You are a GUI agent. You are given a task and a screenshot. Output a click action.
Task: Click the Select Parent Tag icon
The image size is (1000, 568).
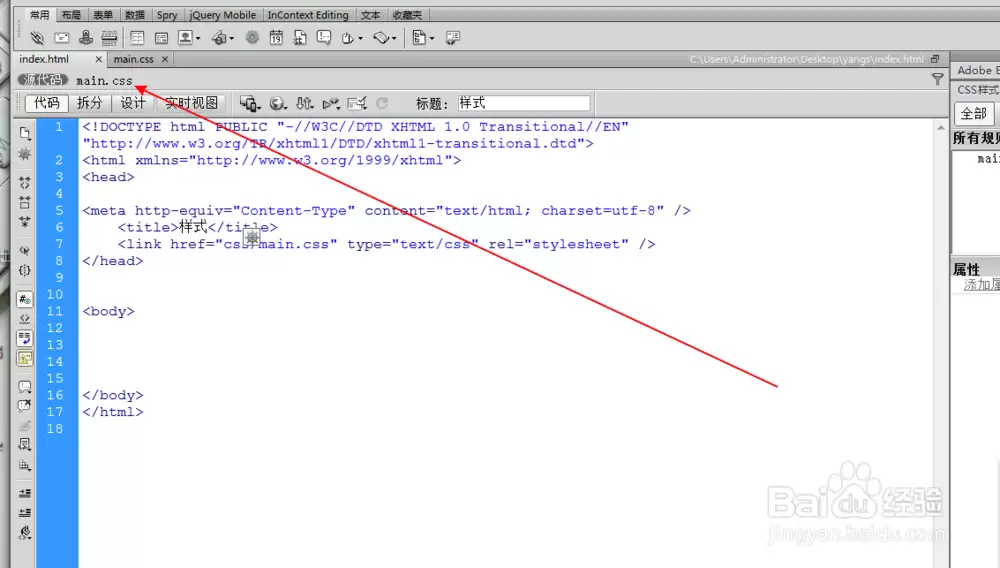25,251
